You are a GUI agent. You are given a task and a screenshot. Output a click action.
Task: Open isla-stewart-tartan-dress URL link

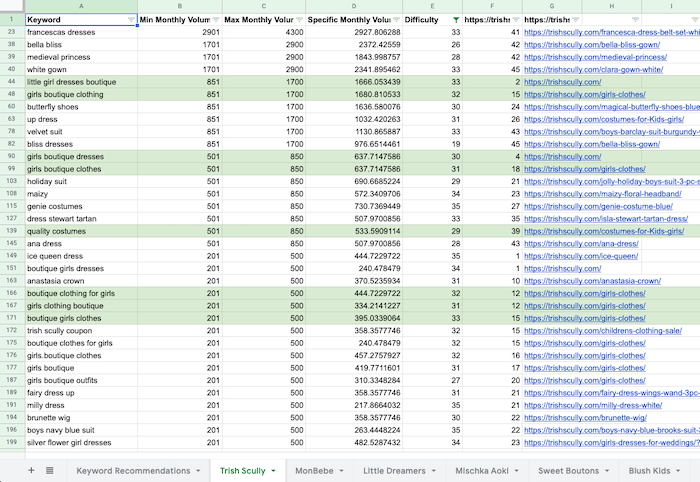pos(606,219)
